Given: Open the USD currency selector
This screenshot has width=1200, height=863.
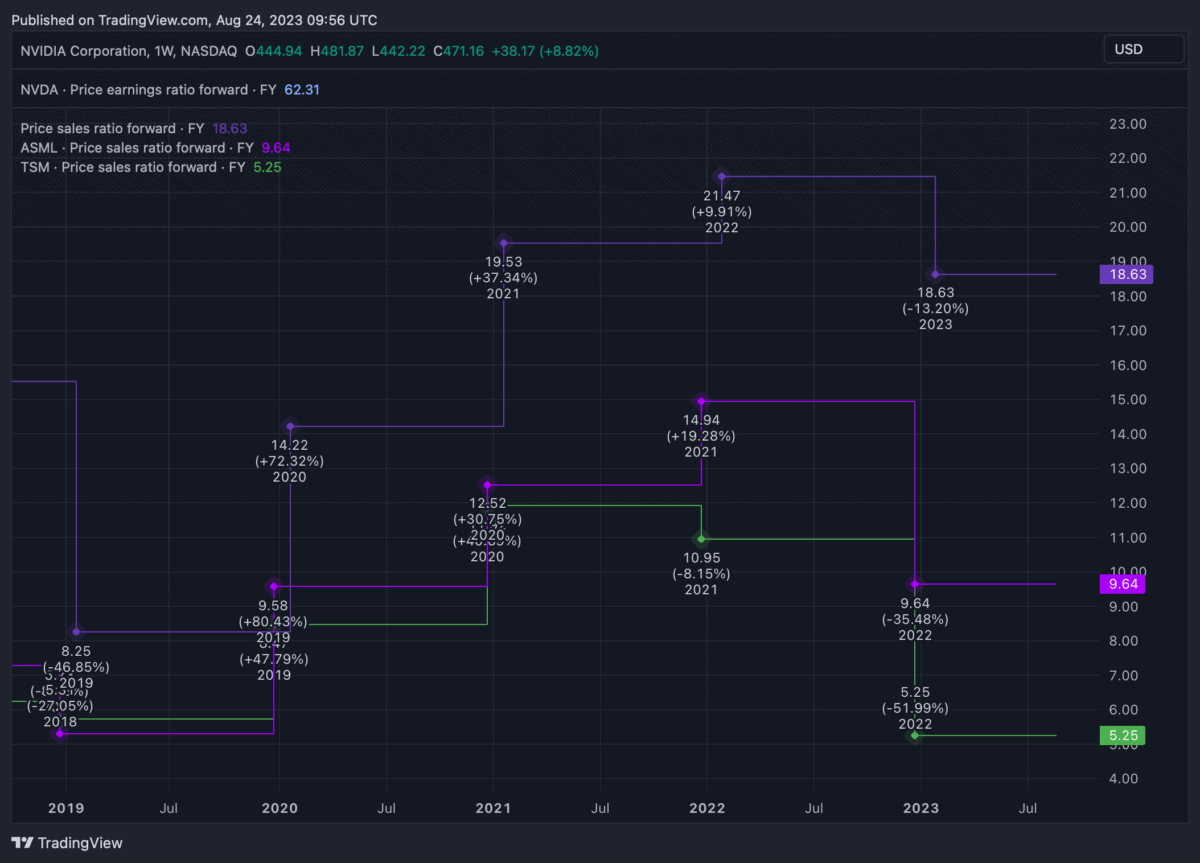Looking at the screenshot, I should click(1142, 49).
